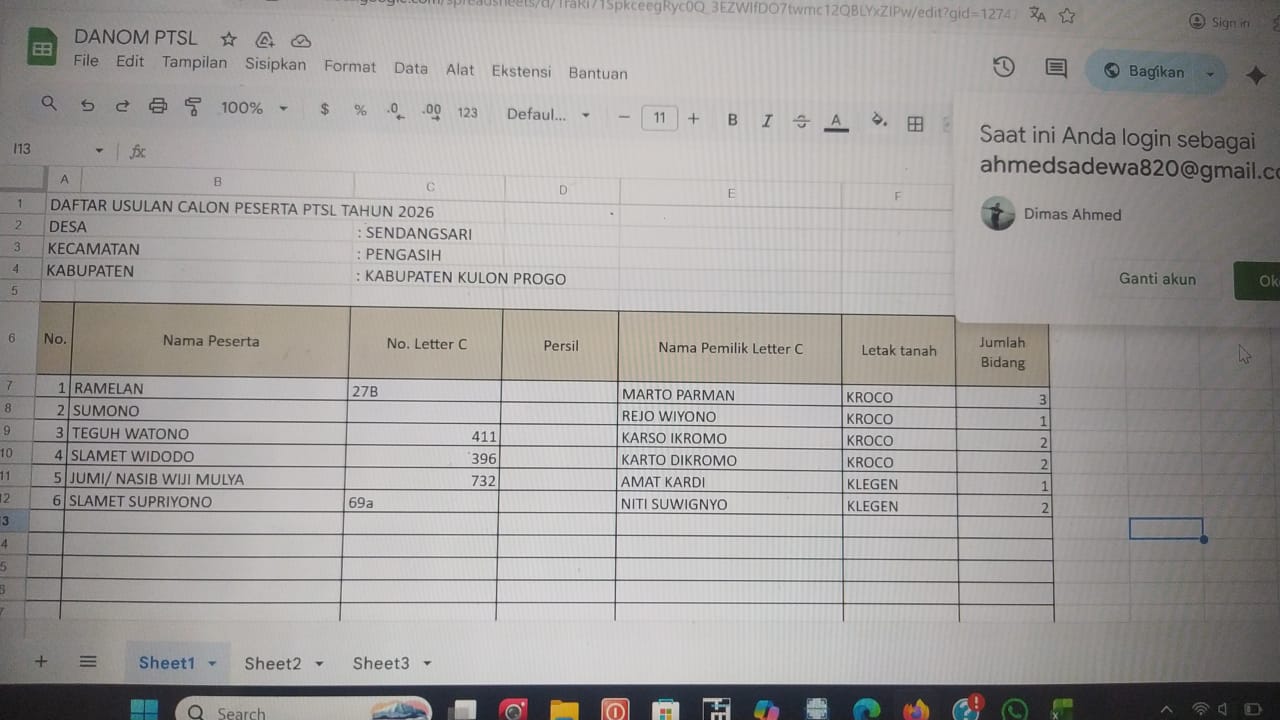Toggle strikethrough formatting

[801, 121]
